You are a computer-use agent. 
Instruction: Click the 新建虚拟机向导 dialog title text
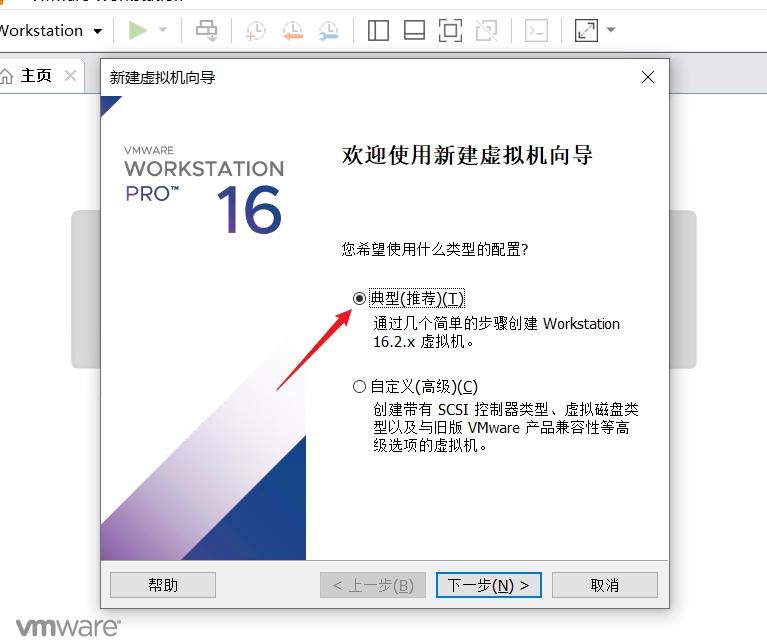point(162,77)
